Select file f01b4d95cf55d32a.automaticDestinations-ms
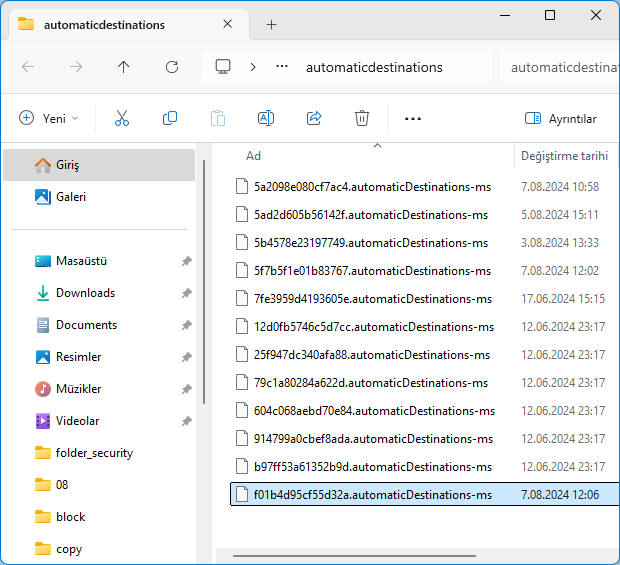 click(373, 495)
